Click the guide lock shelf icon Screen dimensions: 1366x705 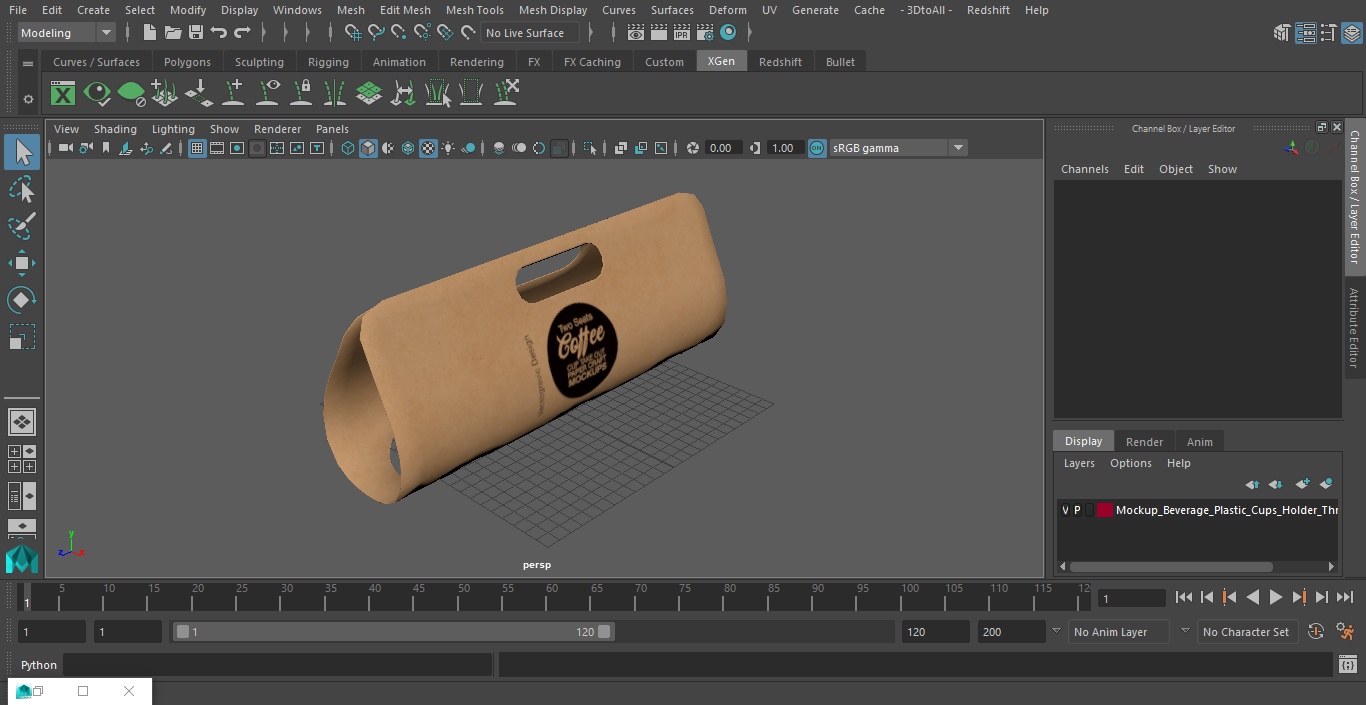tap(301, 94)
